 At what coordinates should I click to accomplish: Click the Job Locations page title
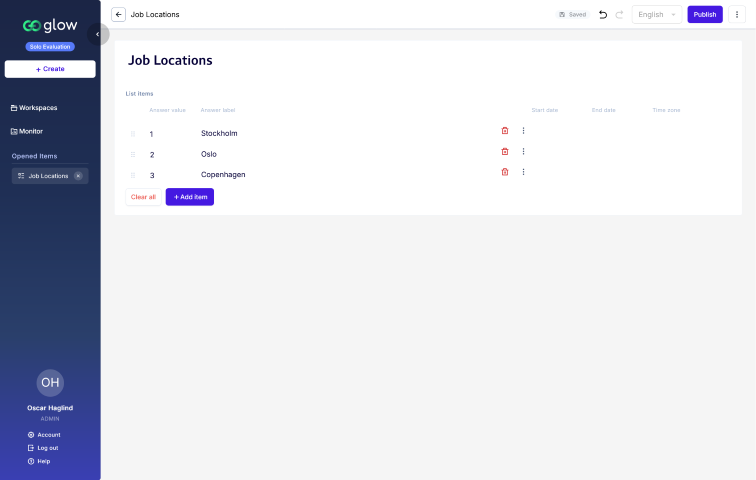(x=170, y=60)
